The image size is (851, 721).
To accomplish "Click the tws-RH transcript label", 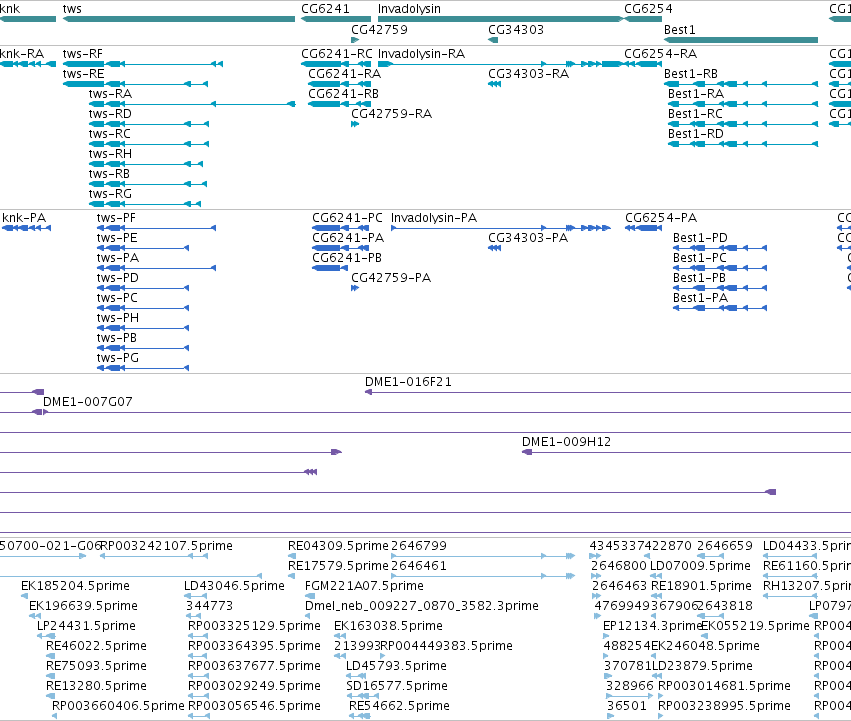I will tap(110, 154).
